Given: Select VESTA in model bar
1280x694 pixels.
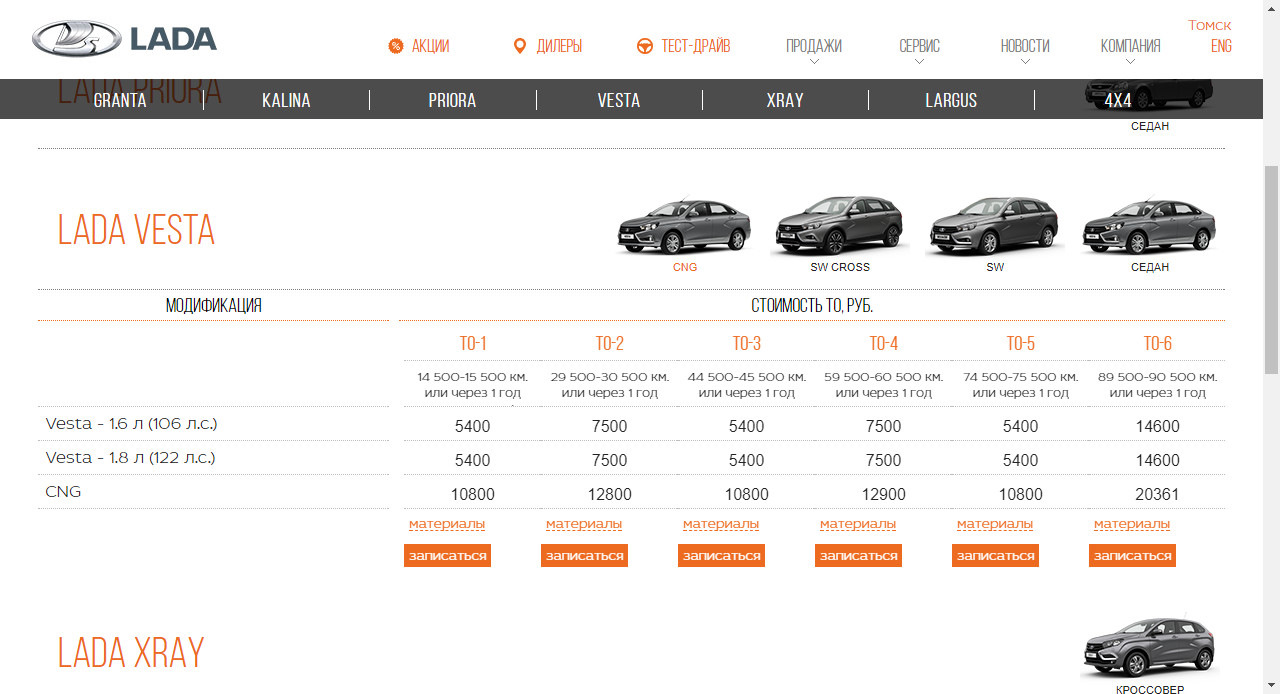Looking at the screenshot, I should pos(619,100).
